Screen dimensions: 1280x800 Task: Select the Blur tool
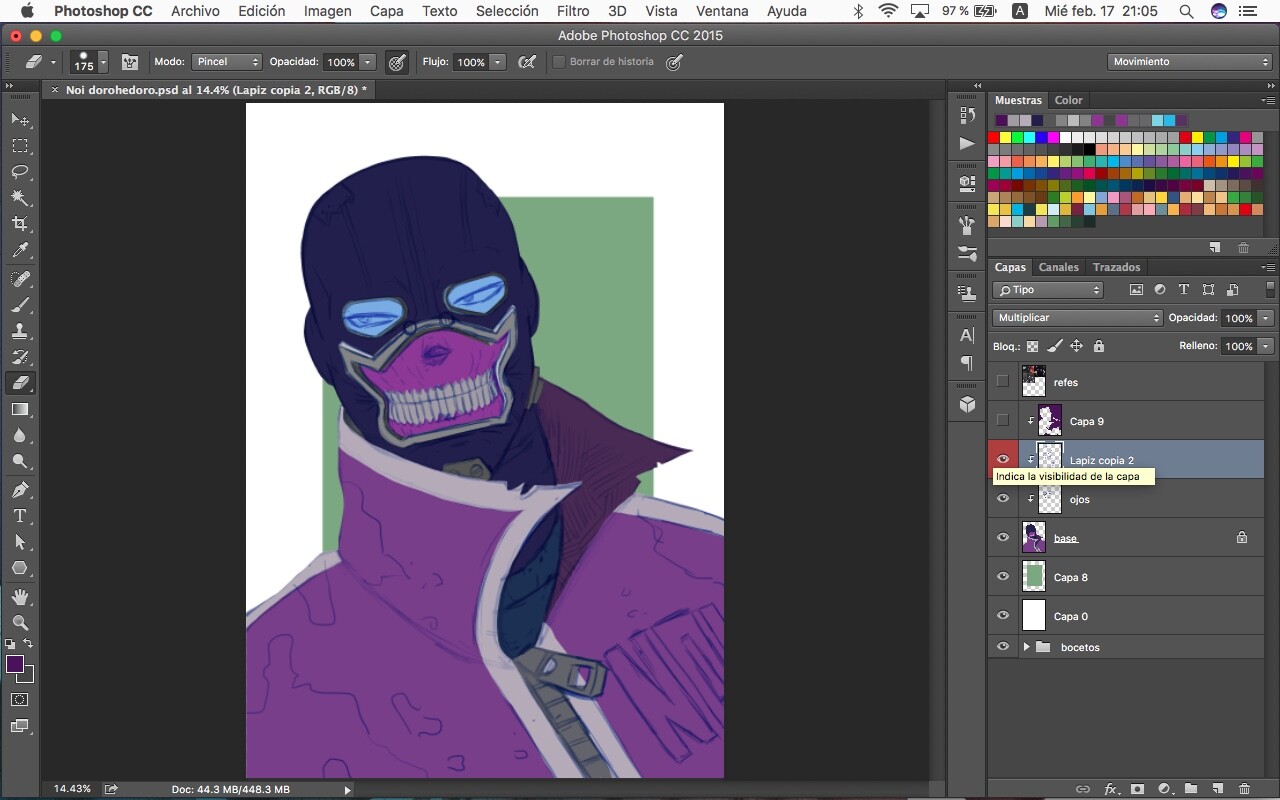tap(20, 436)
